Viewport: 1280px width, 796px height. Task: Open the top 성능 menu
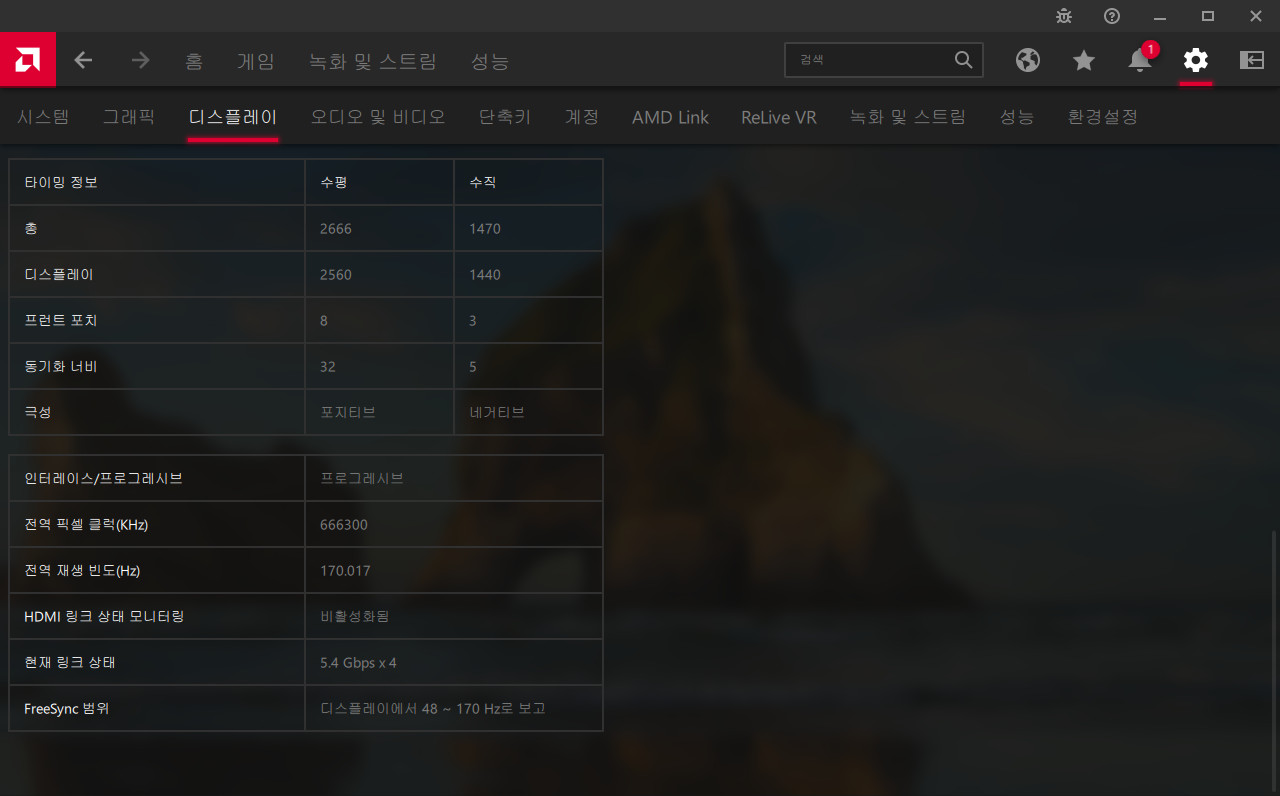pyautogui.click(x=490, y=61)
